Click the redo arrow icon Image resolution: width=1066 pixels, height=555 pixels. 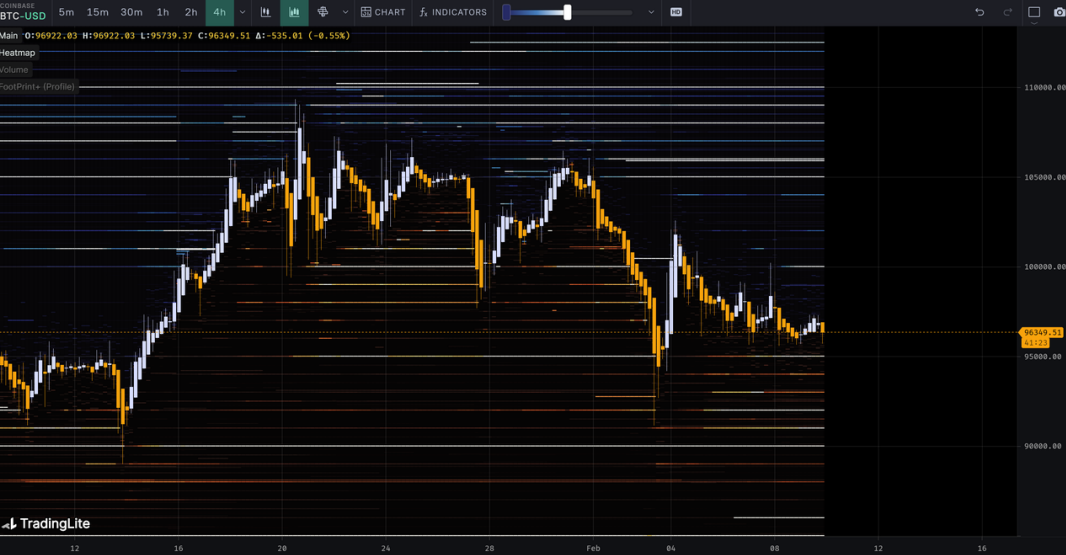[1007, 12]
